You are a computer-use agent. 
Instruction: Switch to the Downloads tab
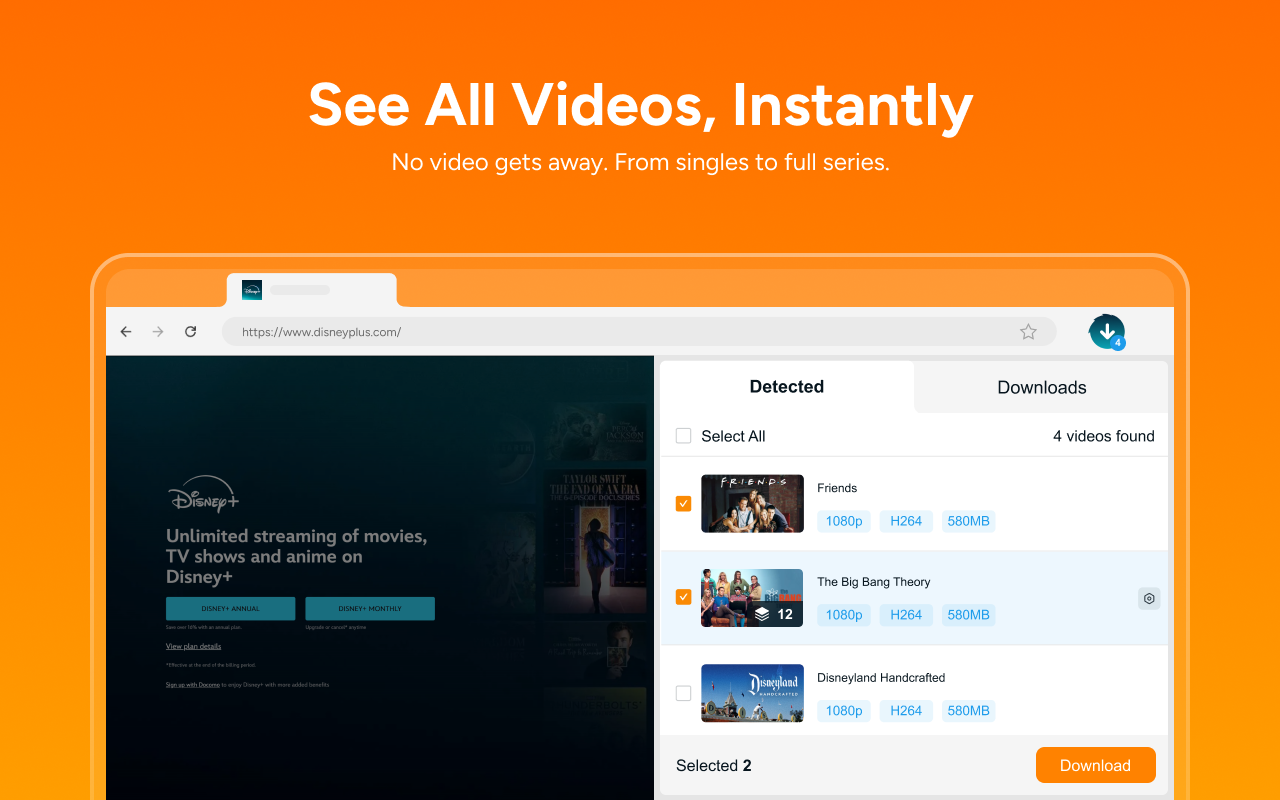(x=1042, y=387)
